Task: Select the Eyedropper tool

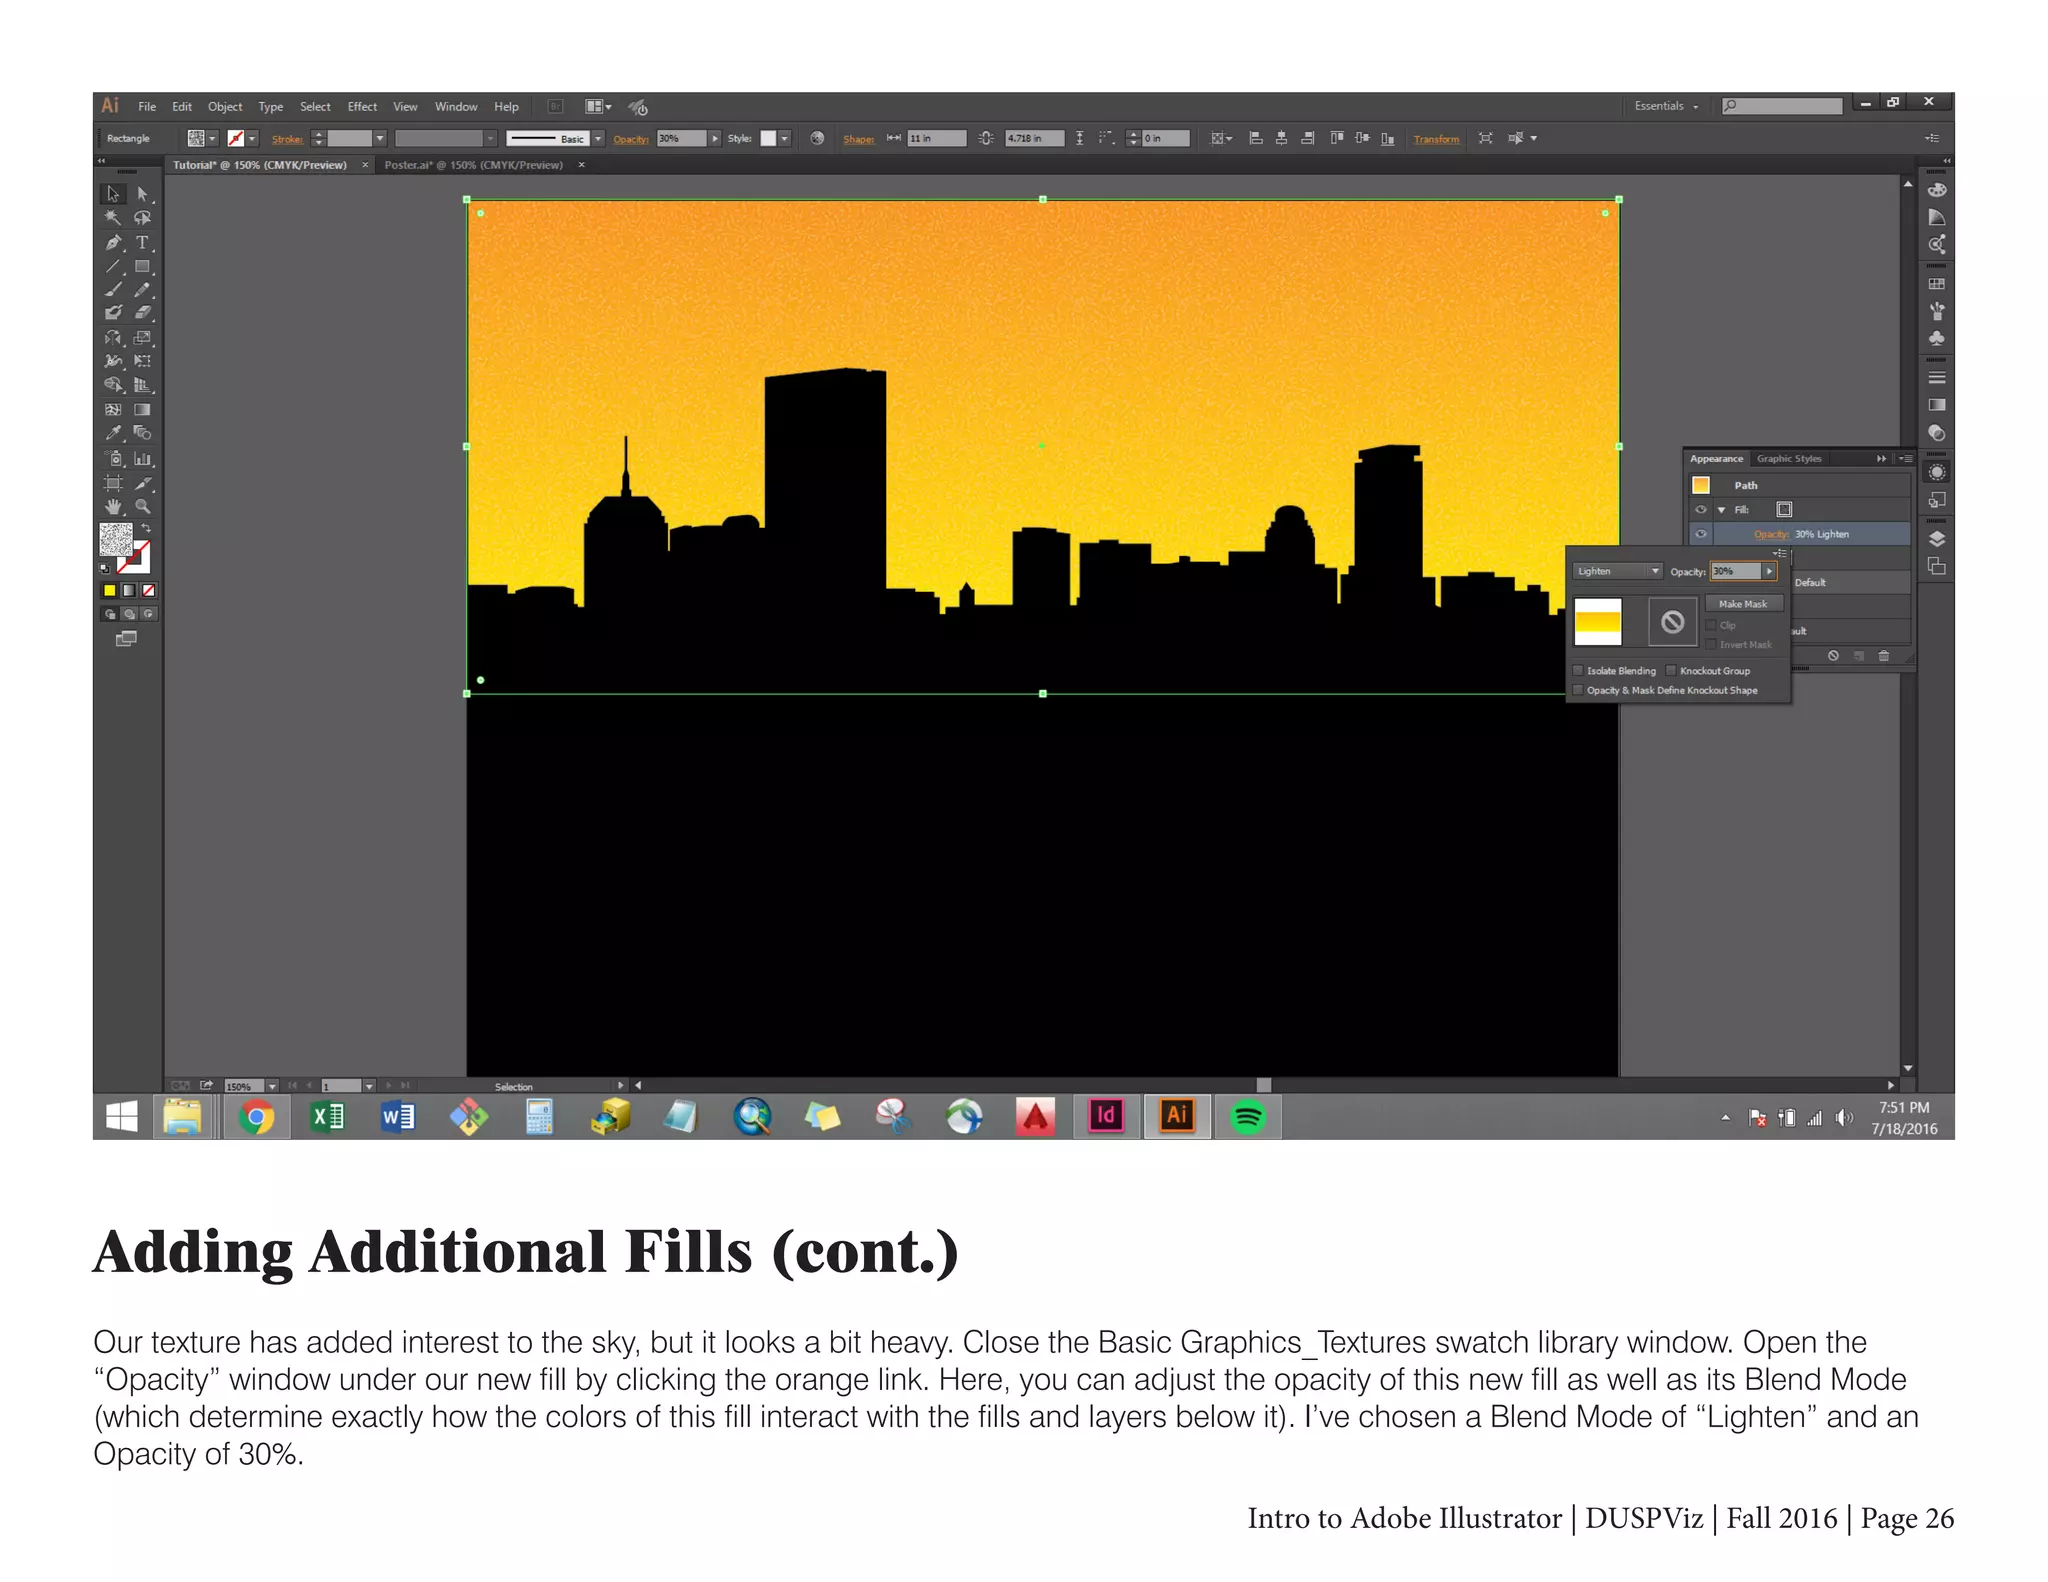Action: coord(113,433)
